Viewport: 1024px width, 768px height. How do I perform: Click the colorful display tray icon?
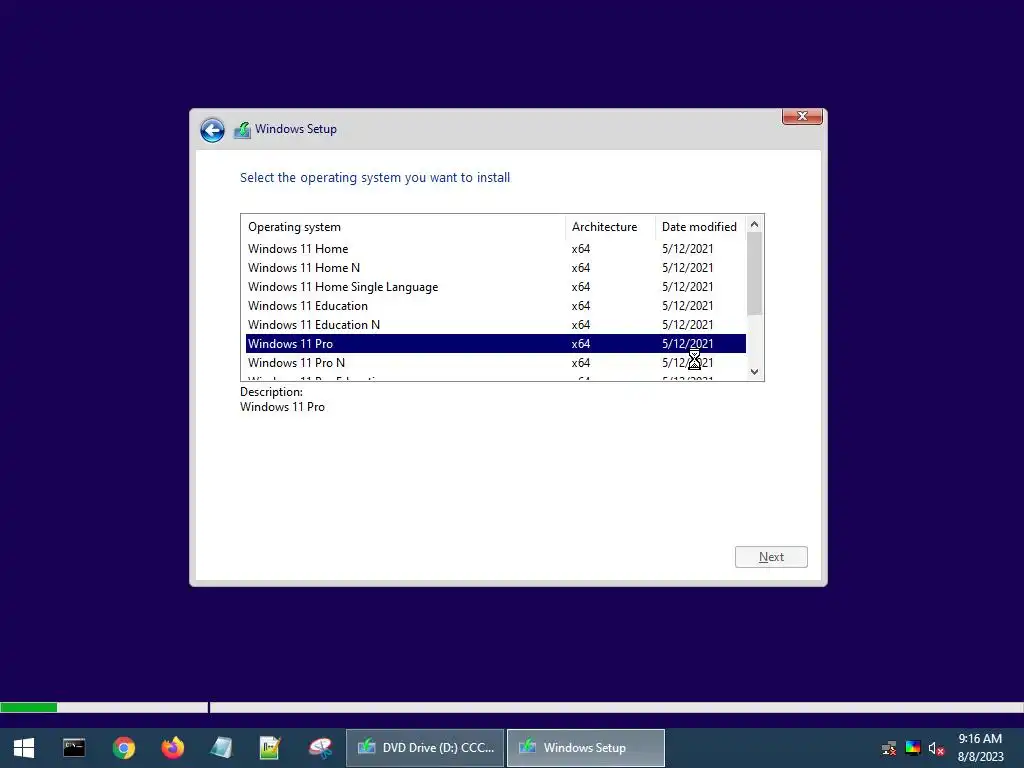(x=913, y=748)
